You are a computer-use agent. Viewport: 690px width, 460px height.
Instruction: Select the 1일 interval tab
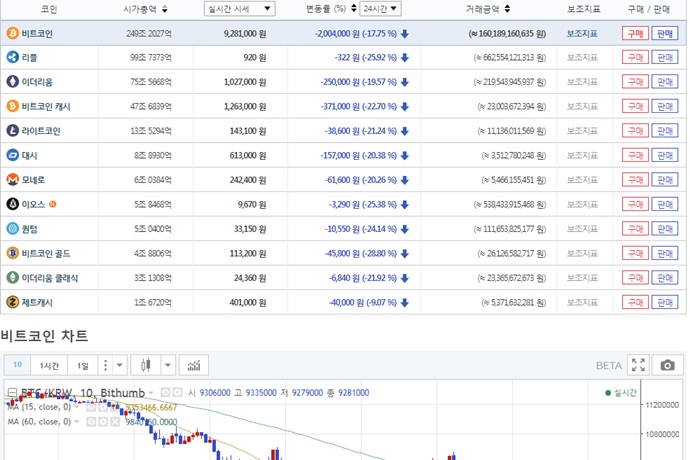(x=83, y=365)
